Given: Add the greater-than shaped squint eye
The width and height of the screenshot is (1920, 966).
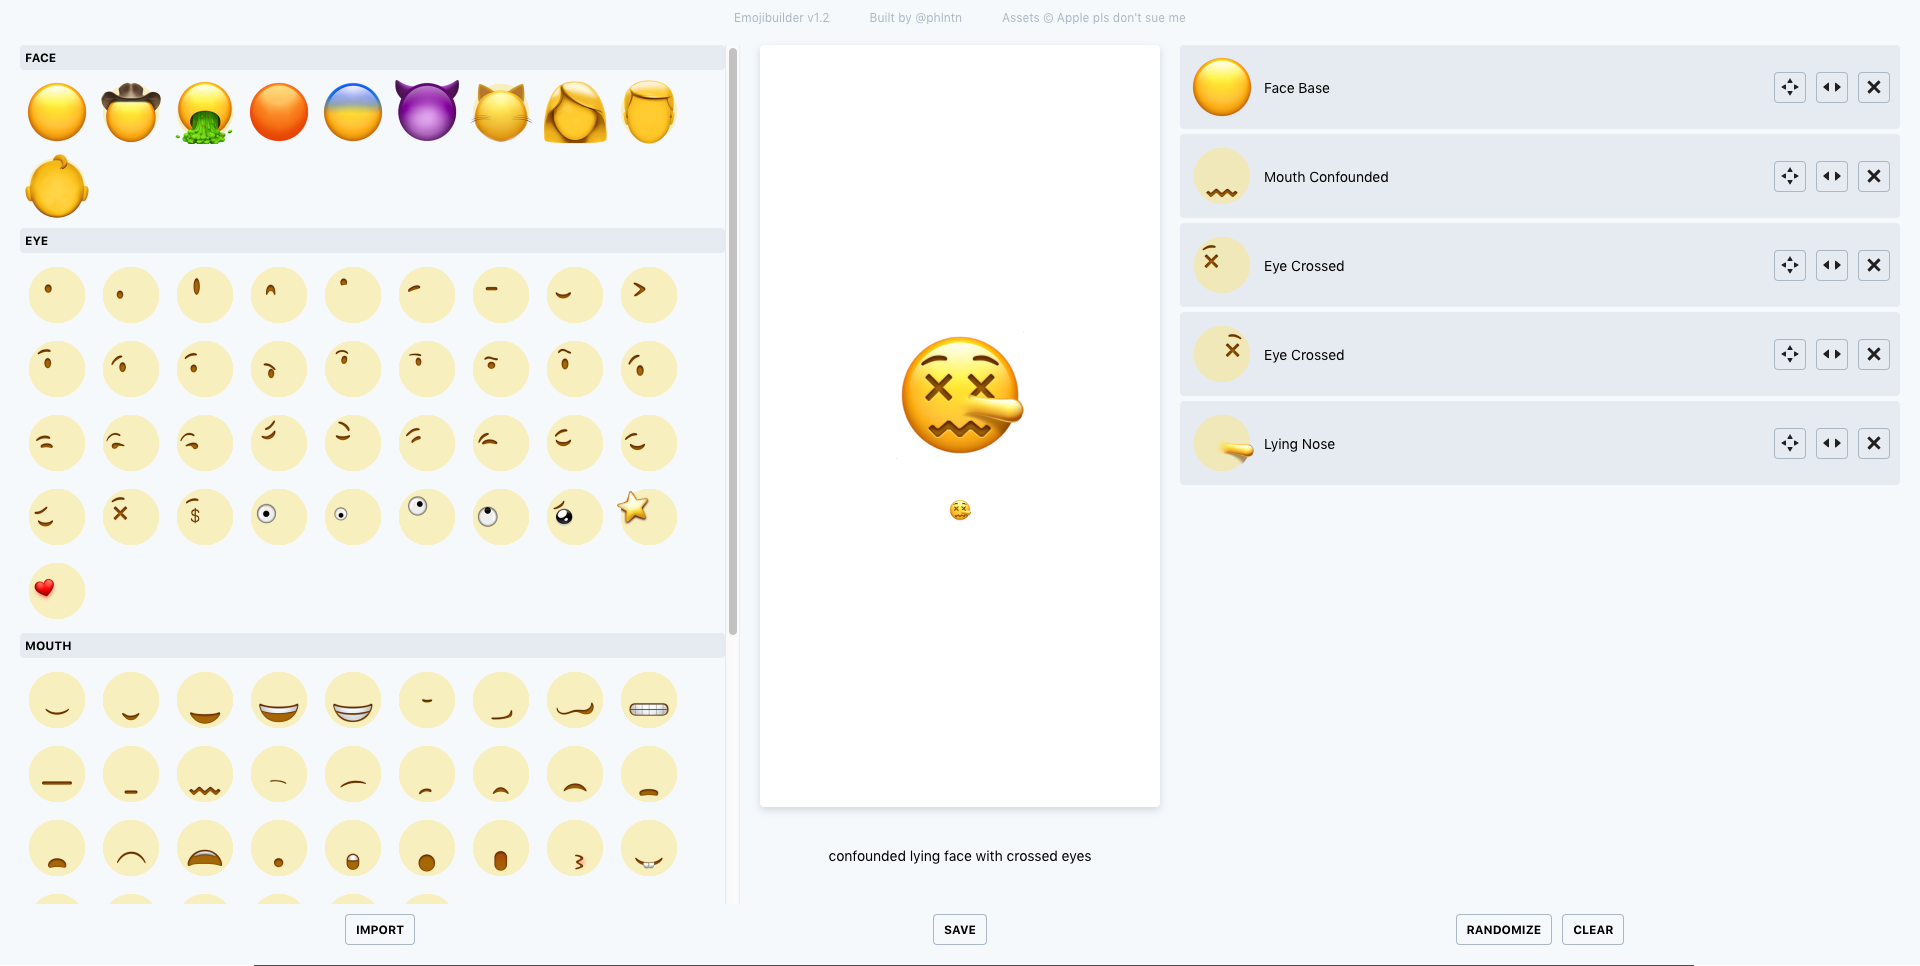Looking at the screenshot, I should 649,295.
